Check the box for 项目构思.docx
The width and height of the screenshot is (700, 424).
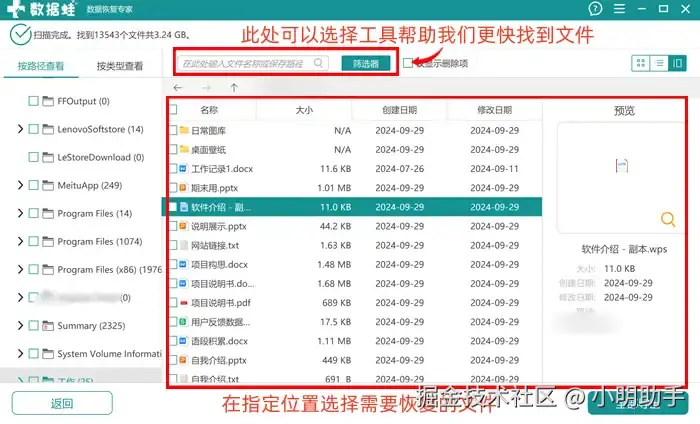174,265
